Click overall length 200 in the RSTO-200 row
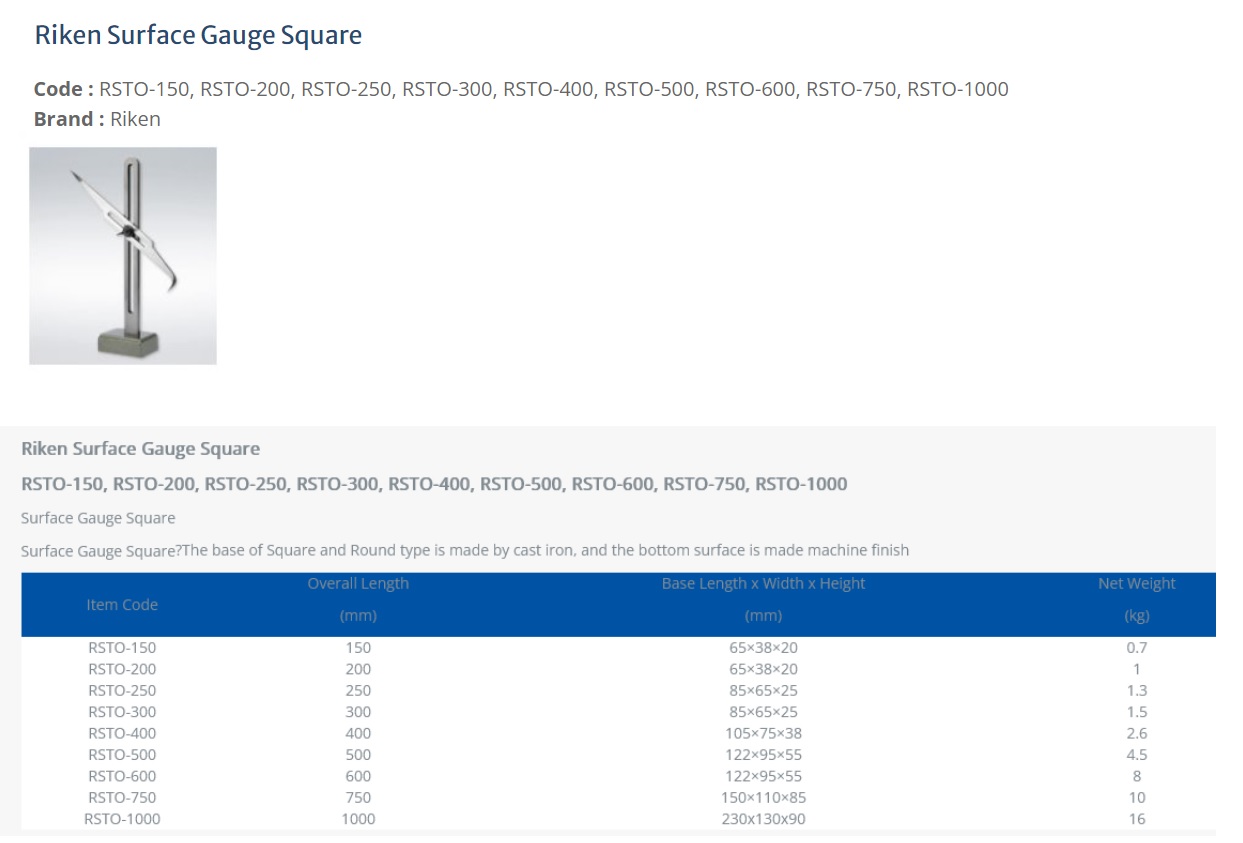Screen dimensions: 1243x843 (358, 669)
